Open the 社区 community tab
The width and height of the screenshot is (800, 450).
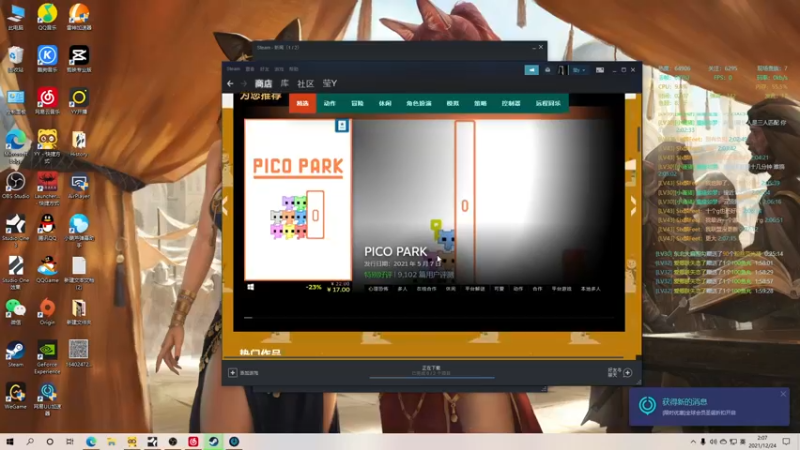305,83
